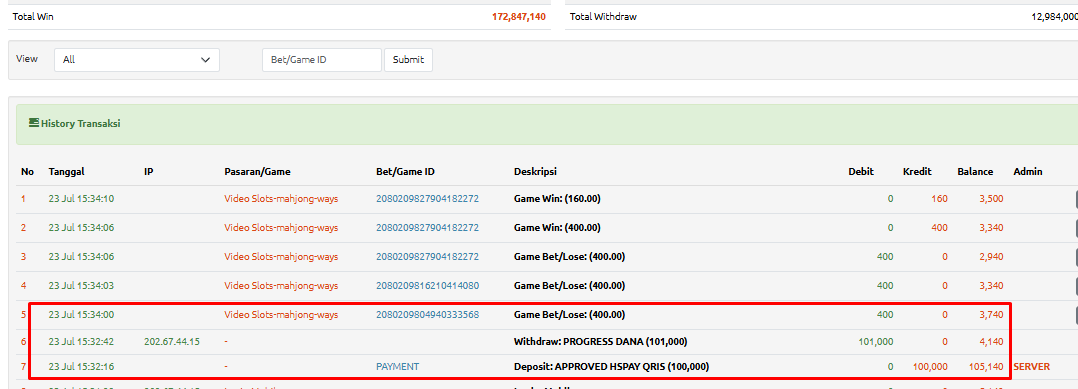The height and width of the screenshot is (389, 1078).
Task: Click the Submit button
Action: click(408, 60)
